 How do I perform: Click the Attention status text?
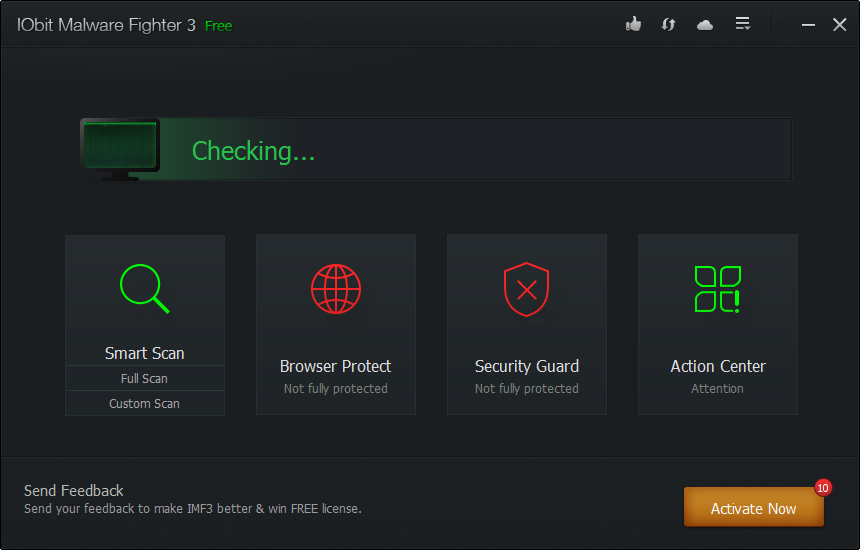[x=717, y=389]
